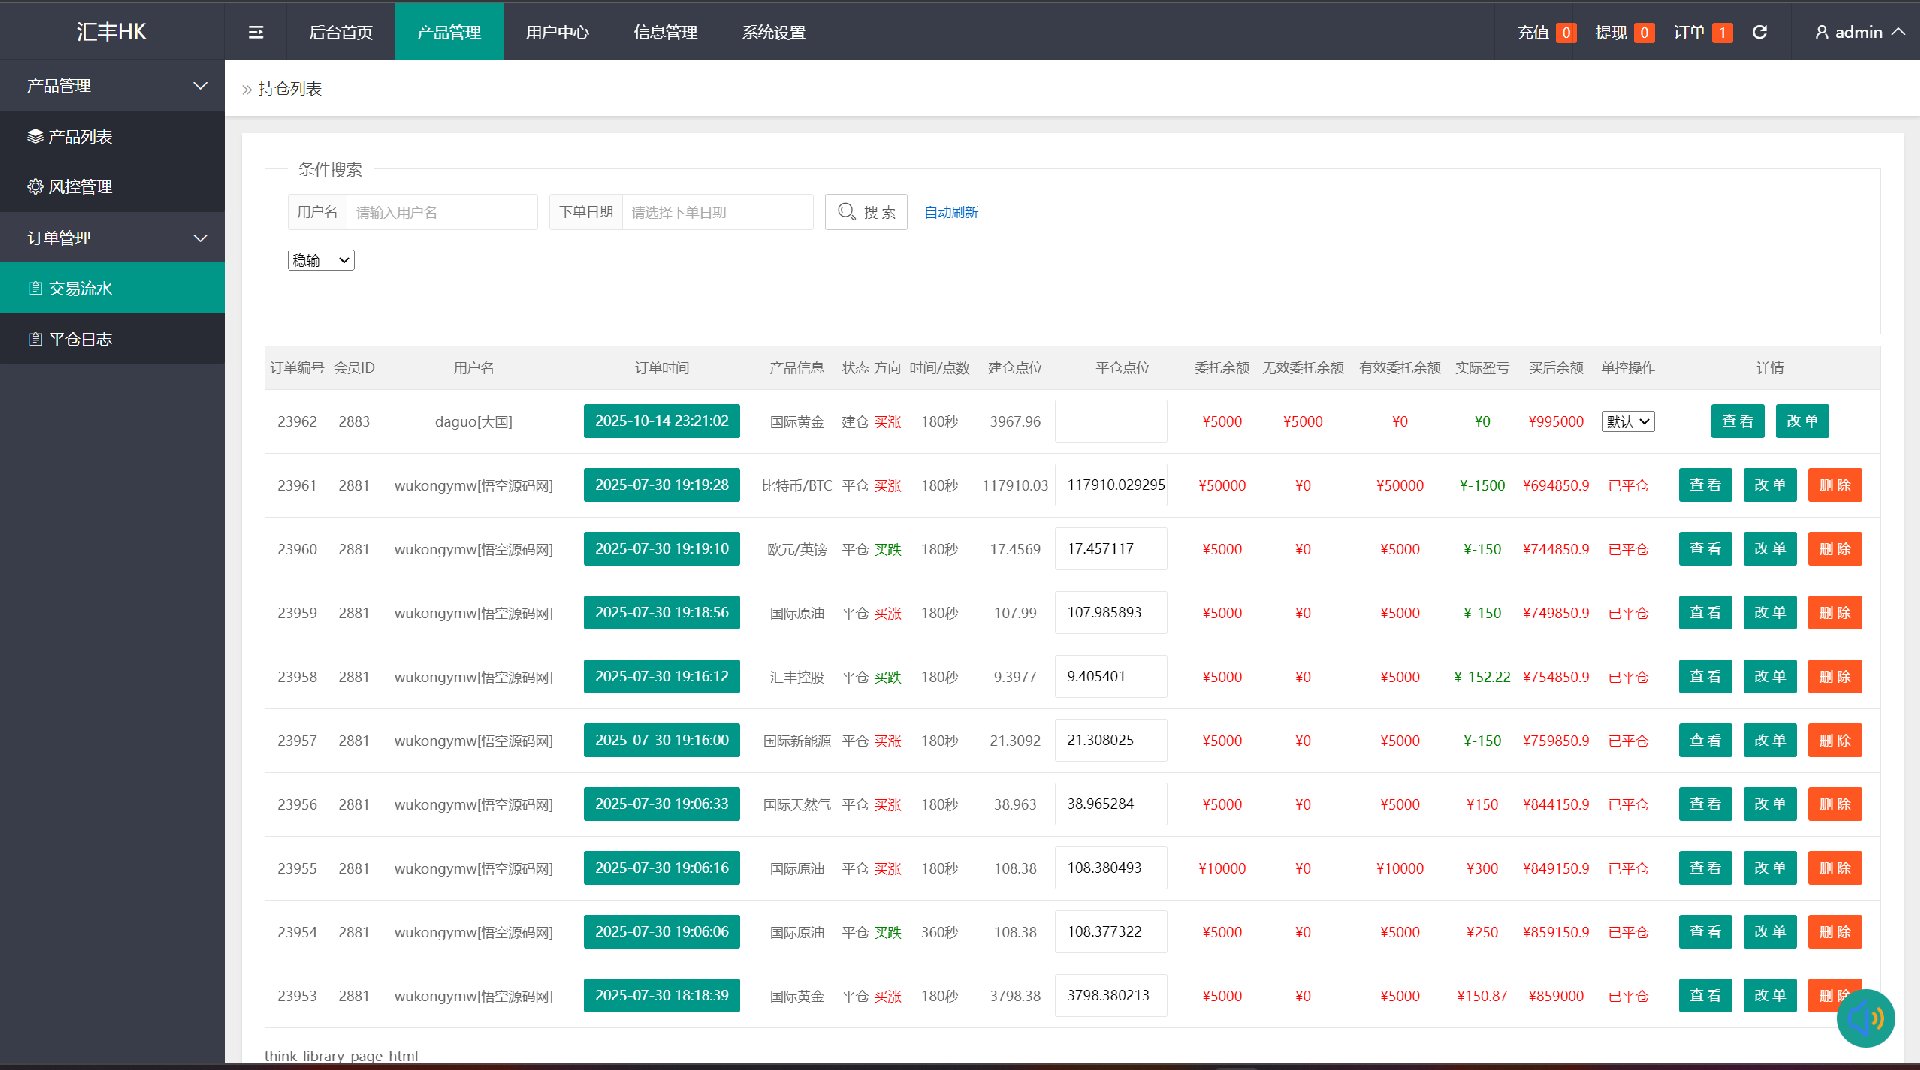1920x1070 pixels.
Task: Open the 稳输 filter dropdown
Action: [321, 261]
